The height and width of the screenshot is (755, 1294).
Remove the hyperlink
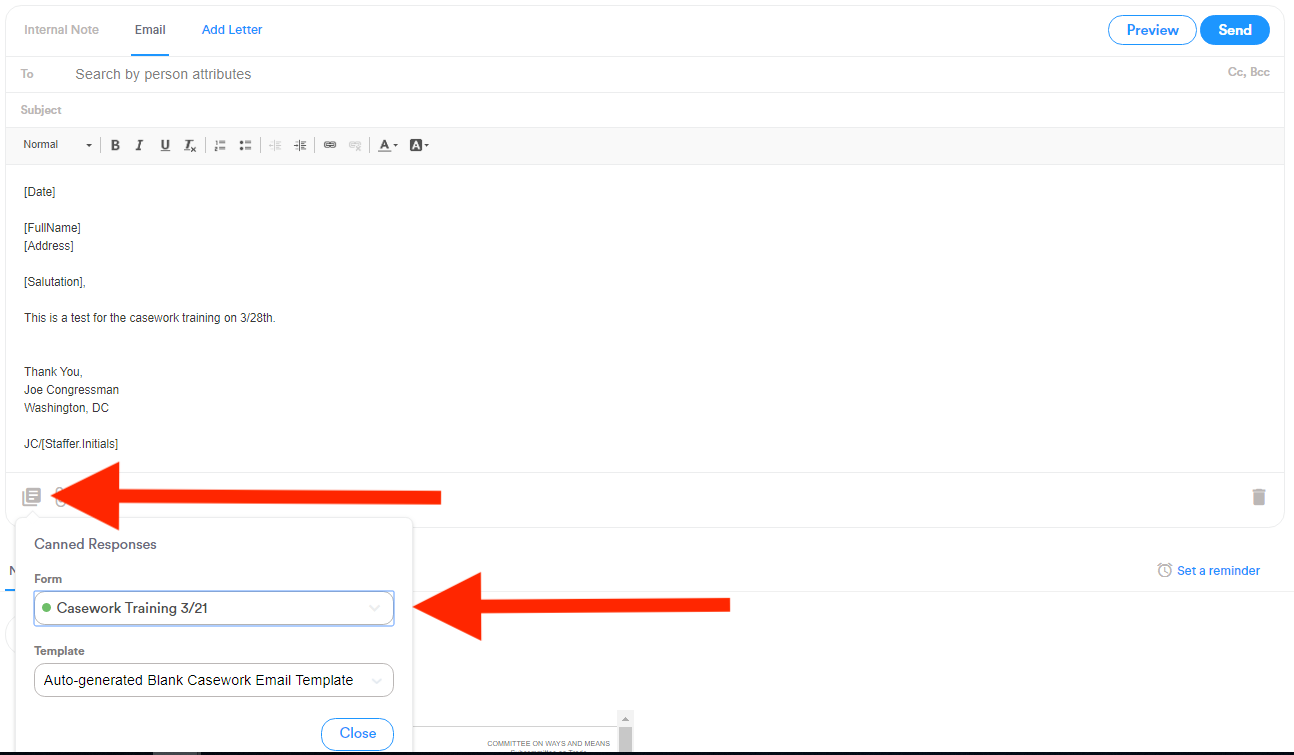355,145
